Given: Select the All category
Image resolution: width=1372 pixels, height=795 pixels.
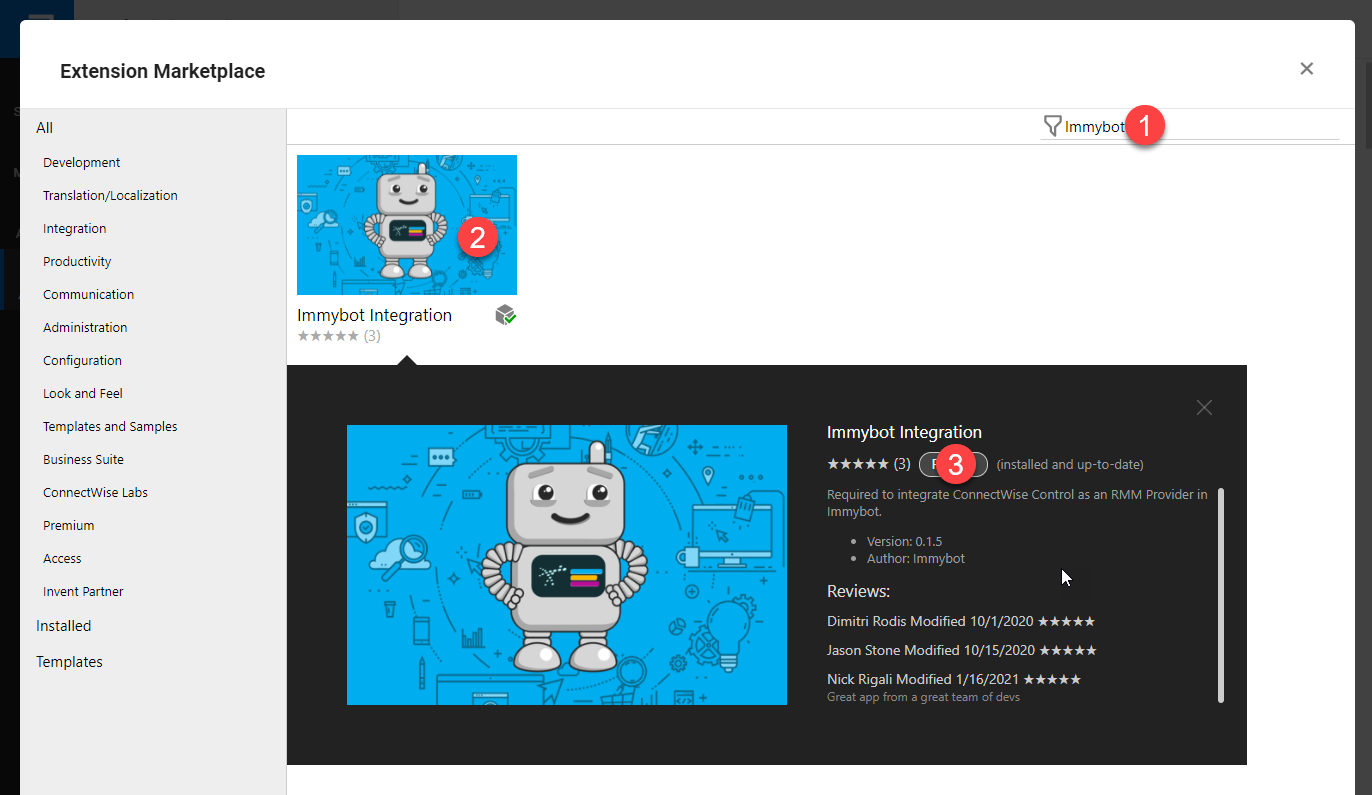Looking at the screenshot, I should 45,128.
